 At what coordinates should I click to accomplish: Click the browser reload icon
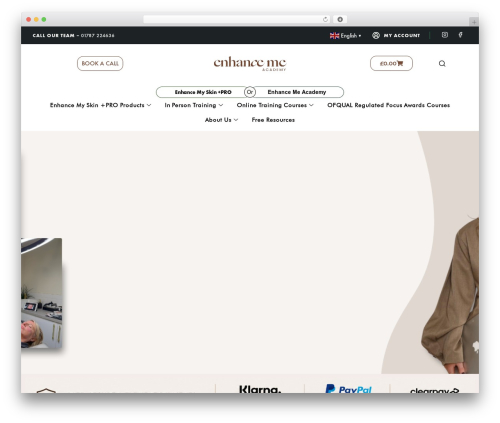[325, 19]
